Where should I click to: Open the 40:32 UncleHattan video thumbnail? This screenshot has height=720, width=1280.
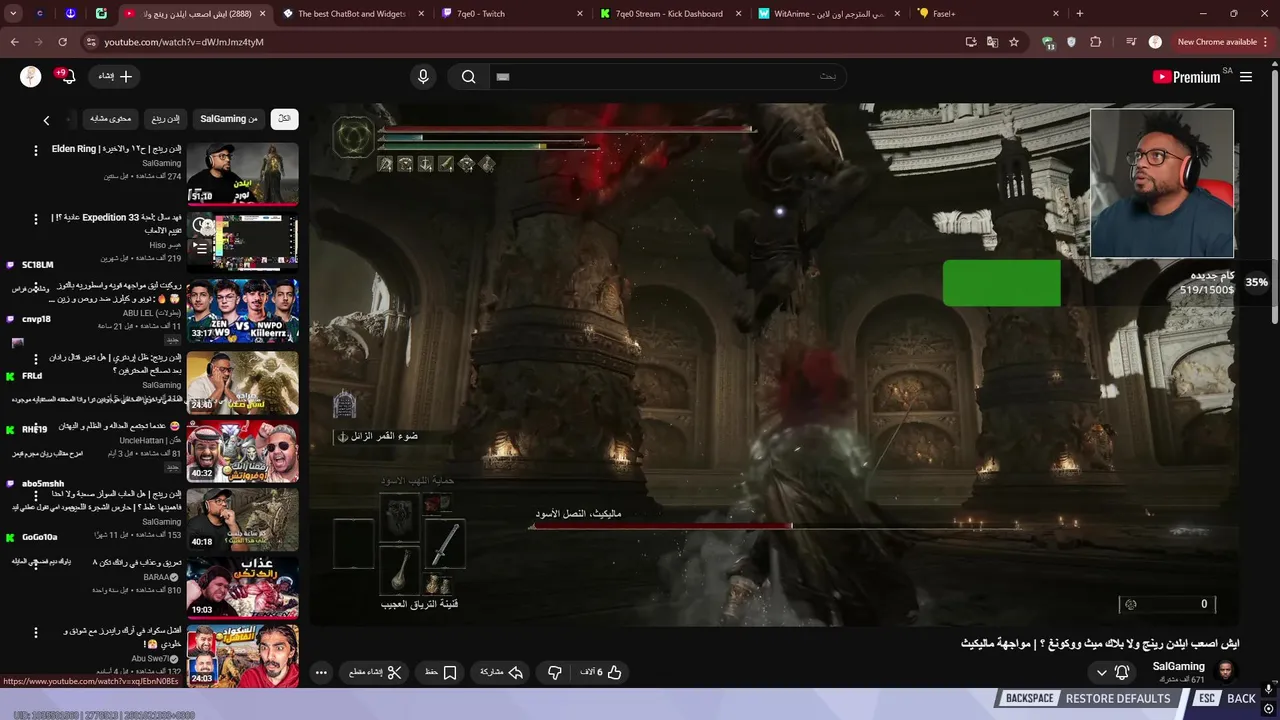[x=242, y=449]
